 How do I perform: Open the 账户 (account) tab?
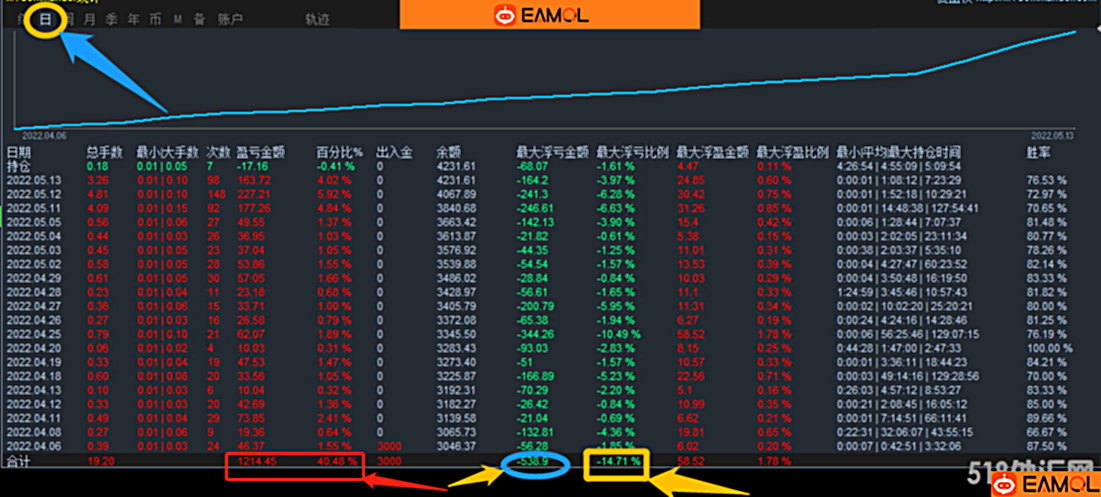point(230,19)
